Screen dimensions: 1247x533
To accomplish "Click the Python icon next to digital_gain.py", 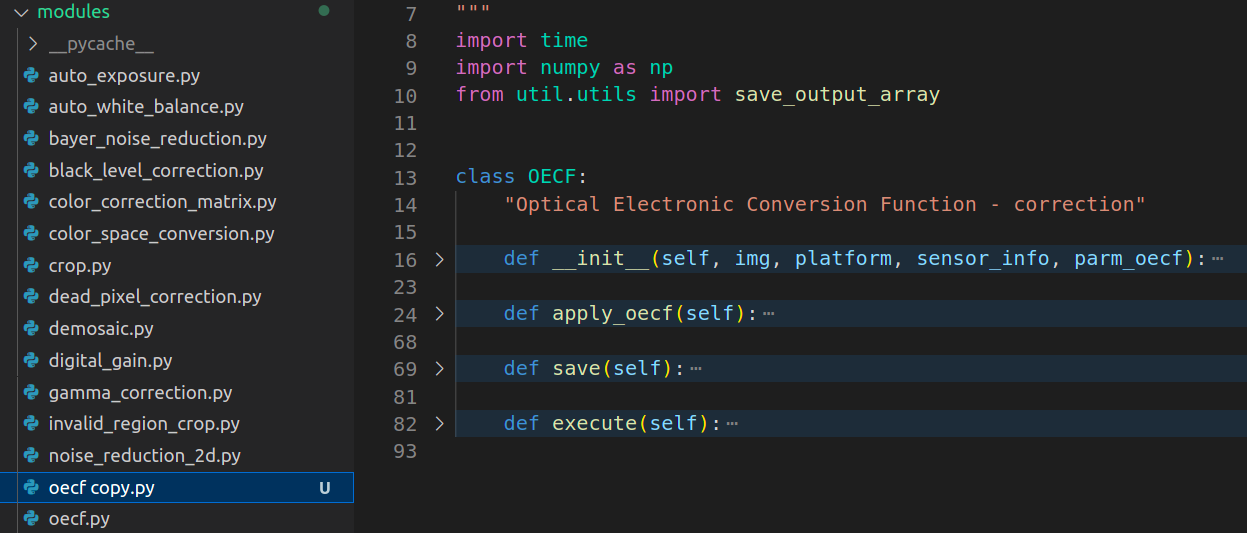I will tap(31, 361).
